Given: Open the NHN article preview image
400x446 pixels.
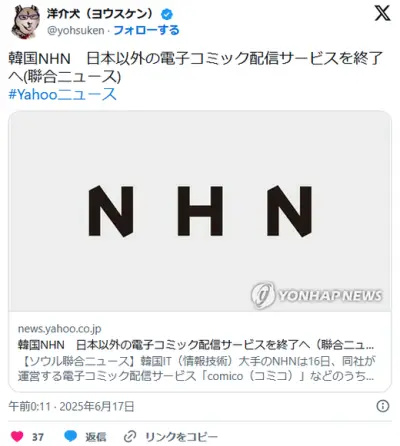Looking at the screenshot, I should [200, 211].
